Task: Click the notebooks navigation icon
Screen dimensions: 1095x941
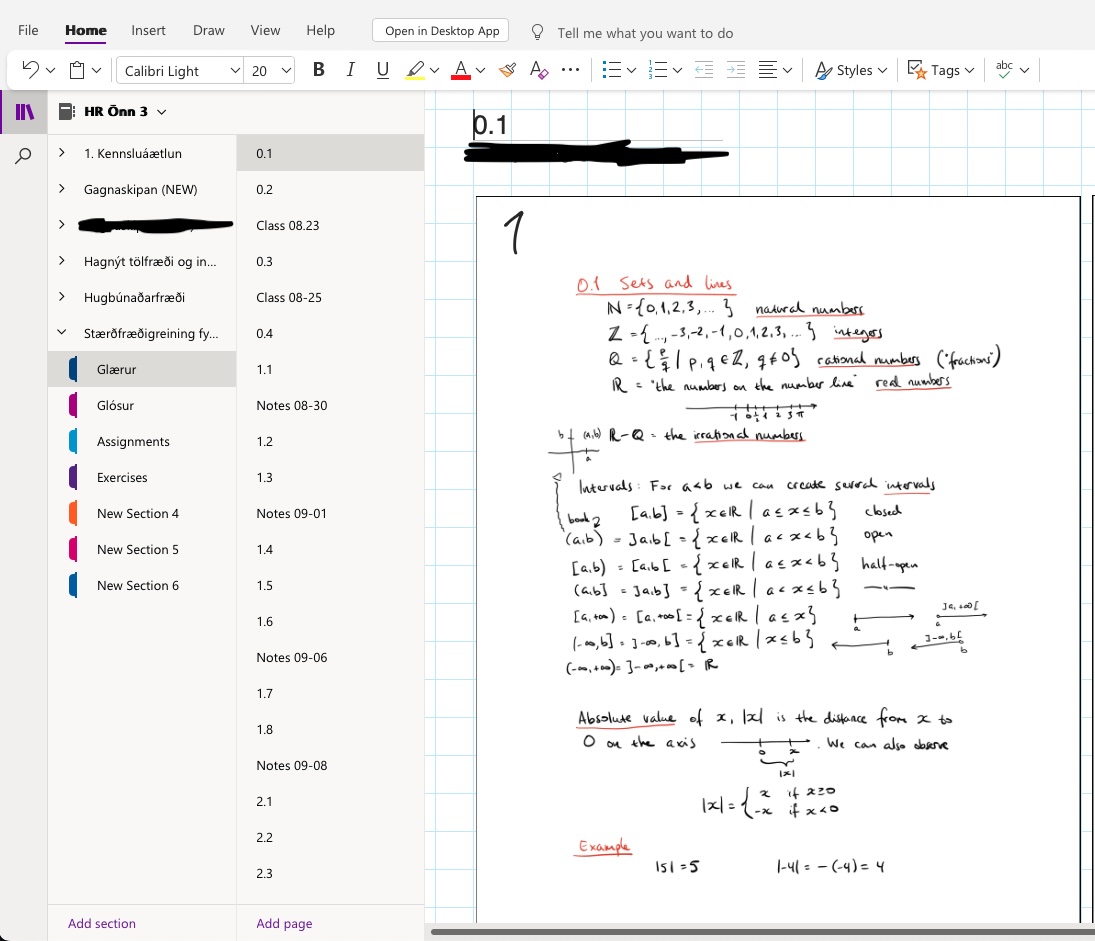Action: pos(24,112)
